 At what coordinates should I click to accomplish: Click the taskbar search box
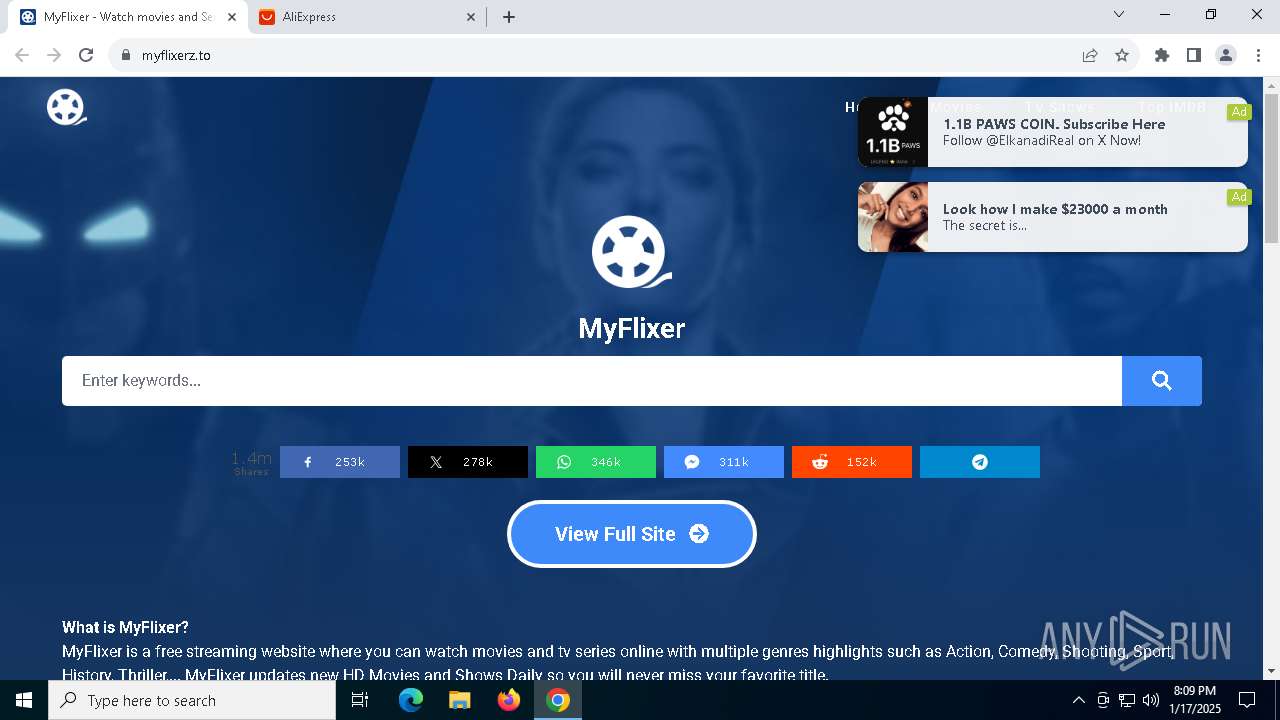coord(192,700)
